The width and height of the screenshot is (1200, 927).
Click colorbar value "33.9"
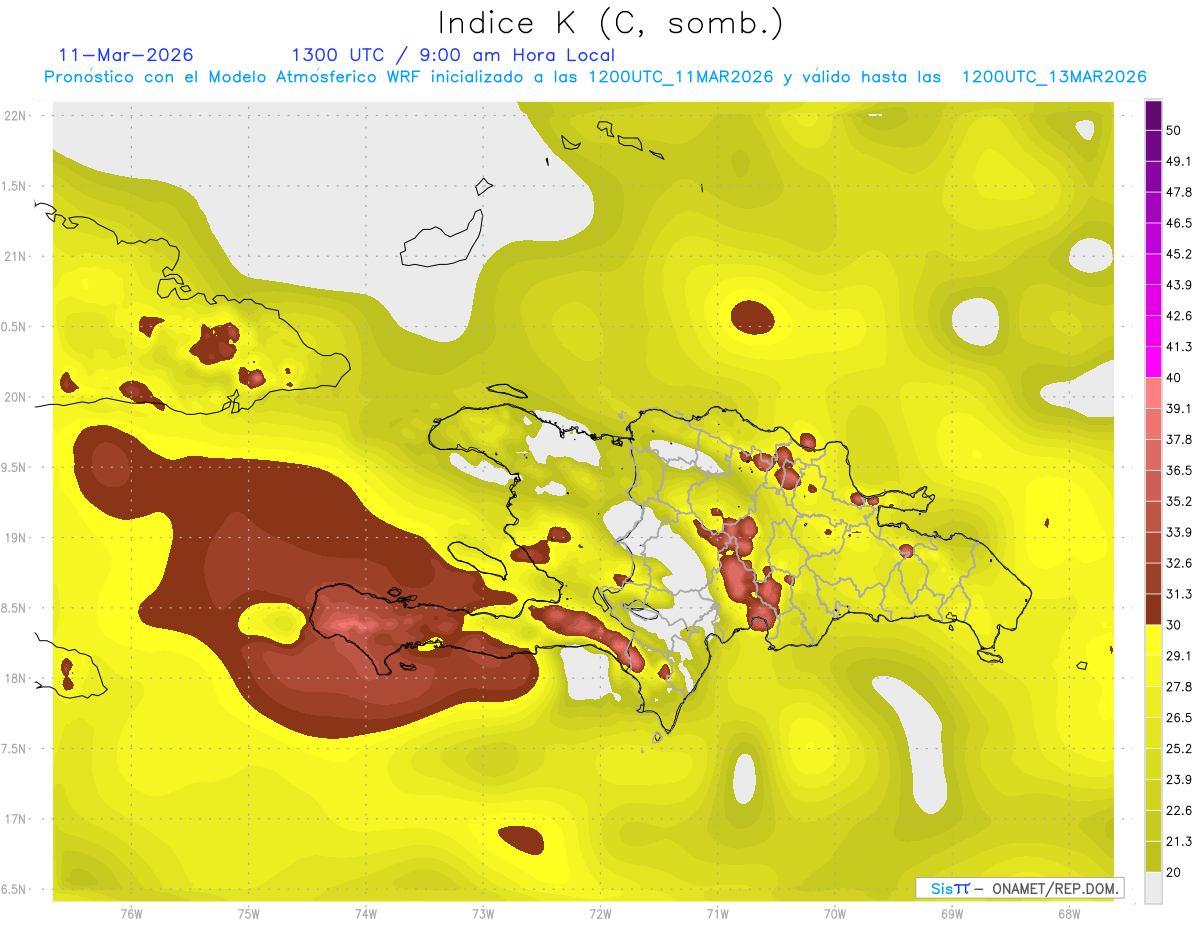coord(1179,532)
